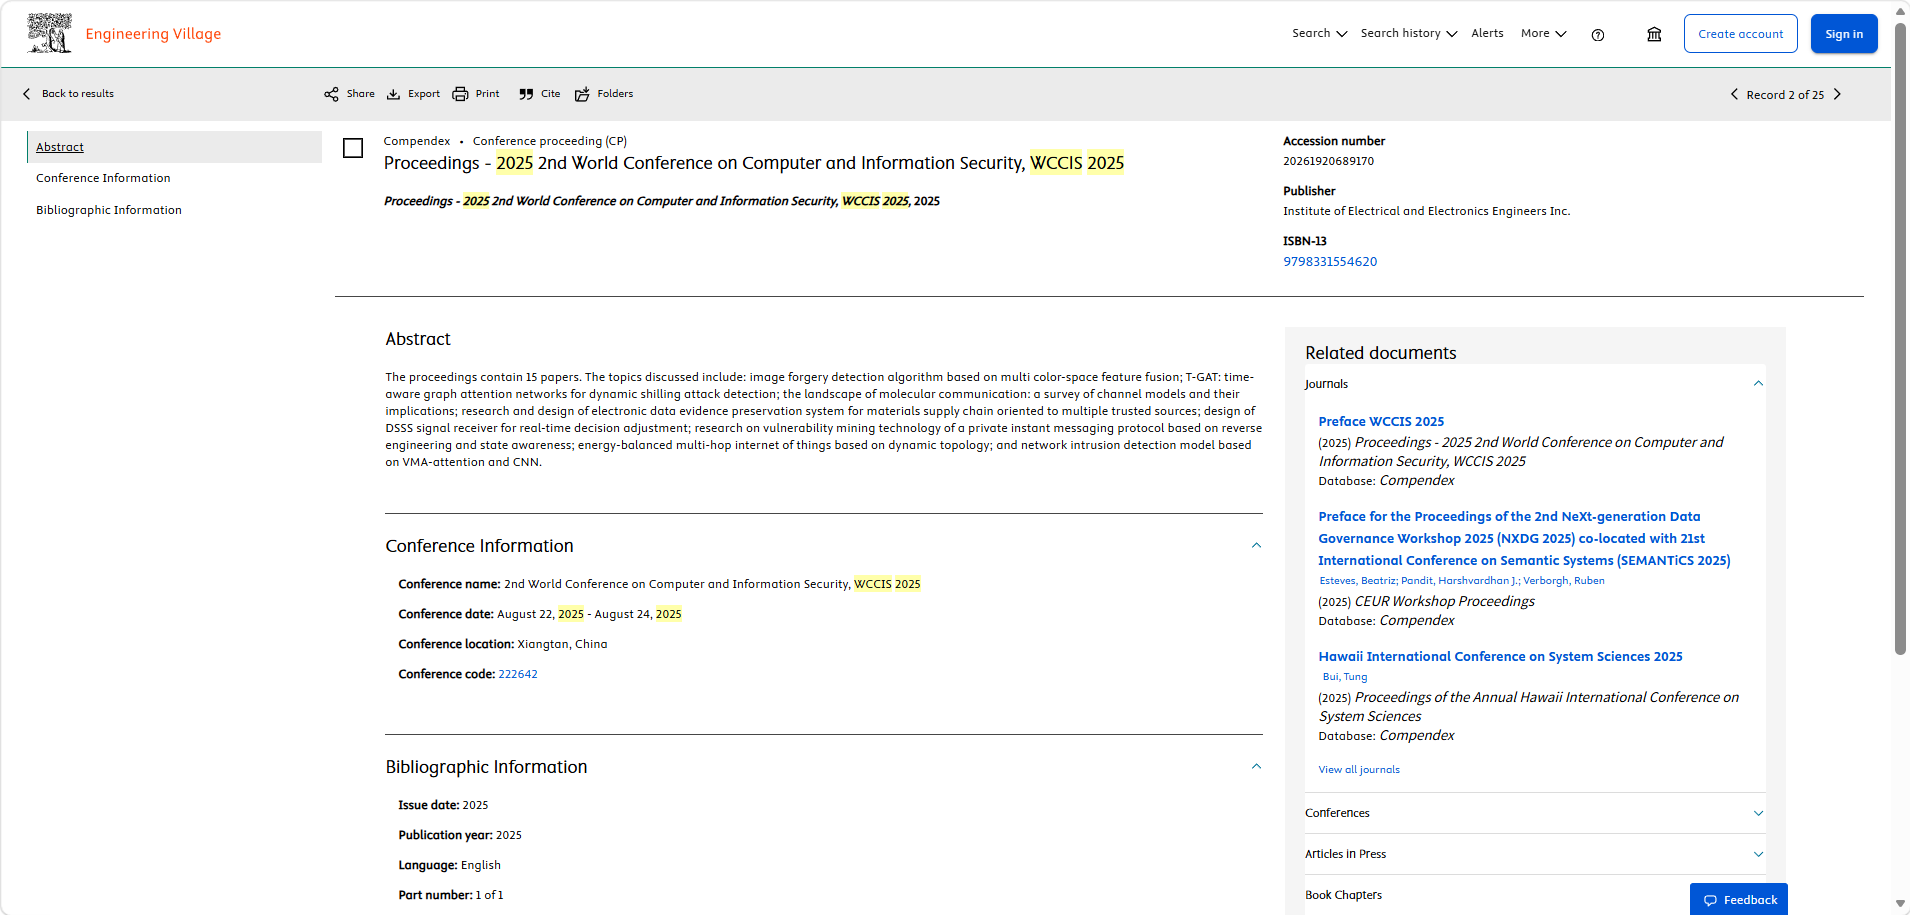Click the page vertical scrollbar thumb
Screen dimensions: 1910x915
[1900, 338]
